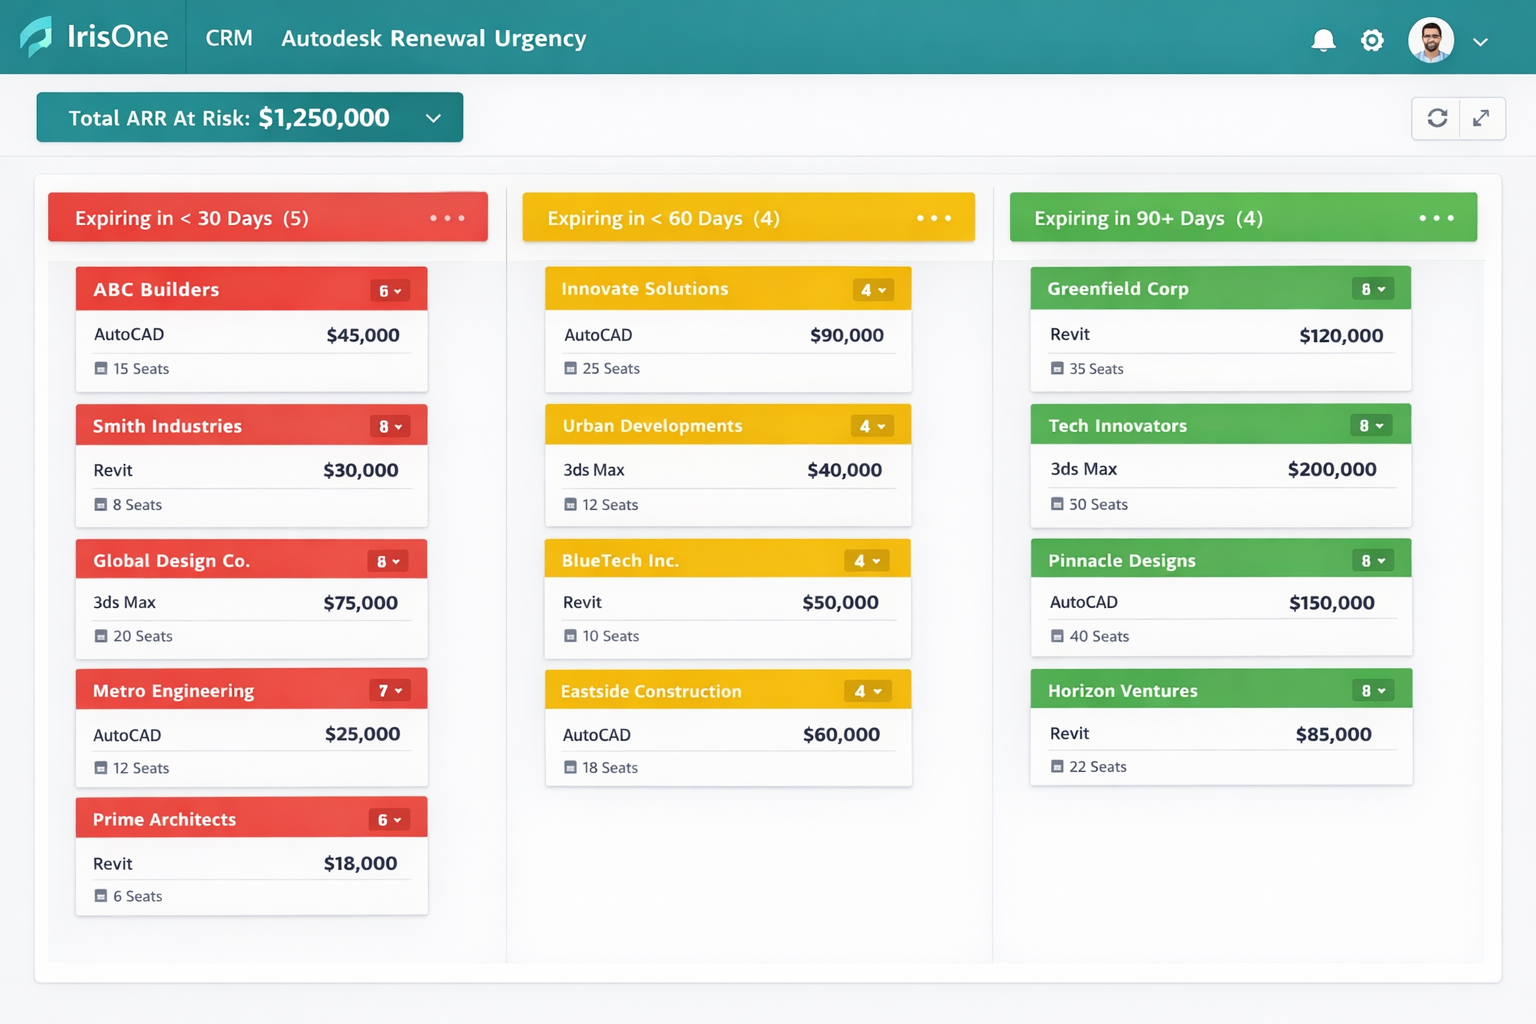Click the seats icon on Tech Innovators card
Screen dimensions: 1536x1024
pyautogui.click(x=1057, y=504)
